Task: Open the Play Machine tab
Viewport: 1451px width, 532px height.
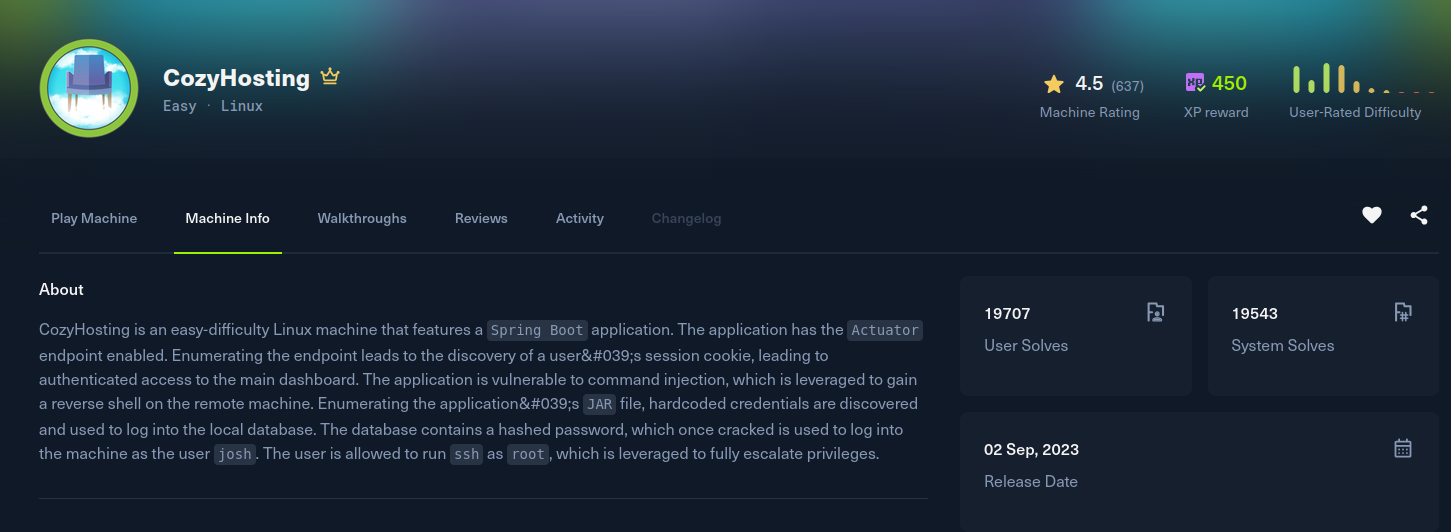Action: [x=94, y=218]
